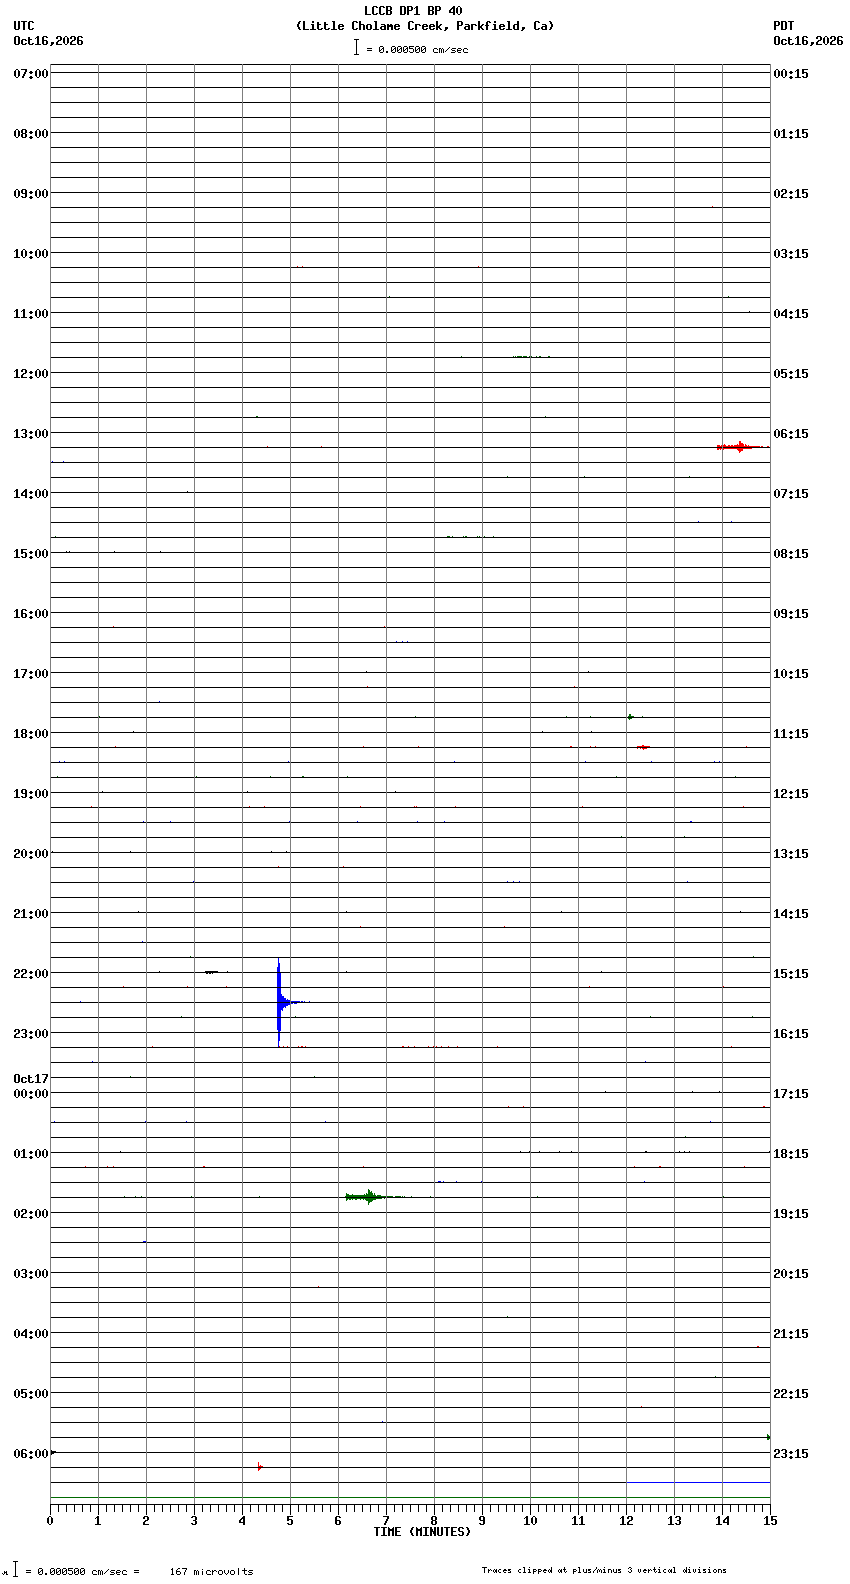Click the faint green event on 11:45 trace

pos(530,357)
